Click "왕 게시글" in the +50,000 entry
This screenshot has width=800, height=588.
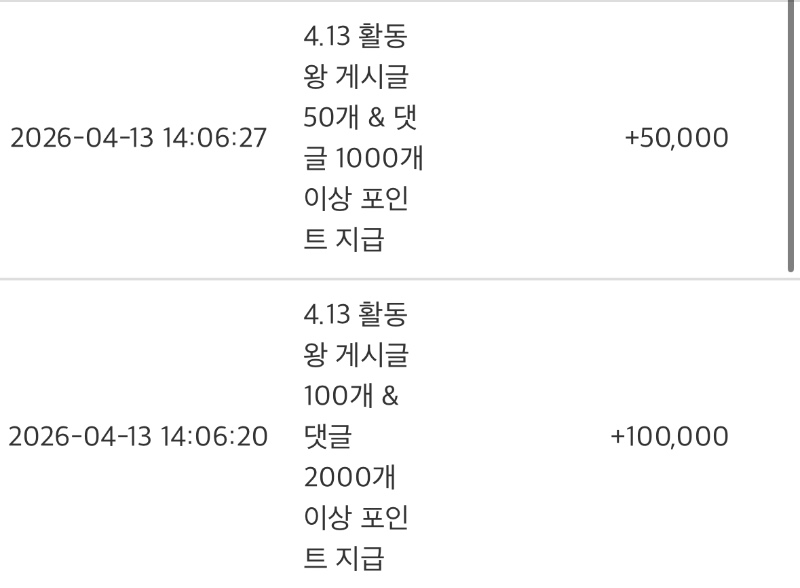355,77
